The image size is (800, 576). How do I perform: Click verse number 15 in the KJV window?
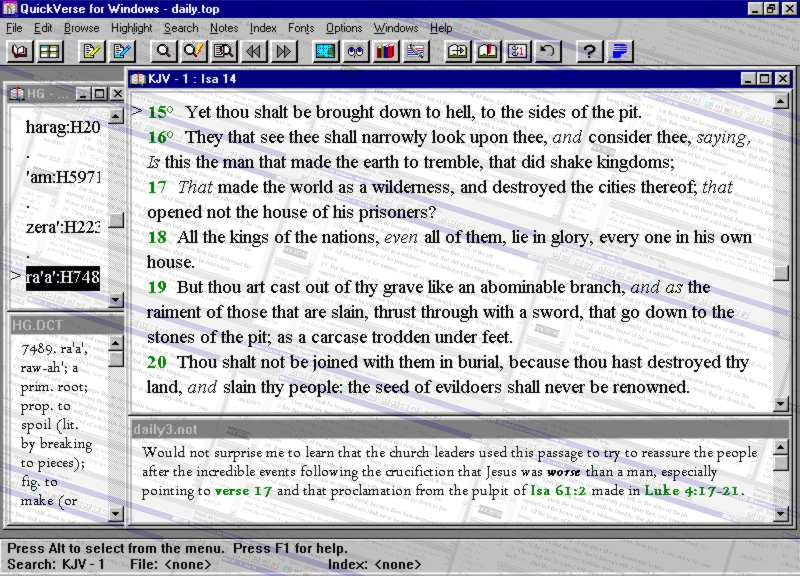157,112
